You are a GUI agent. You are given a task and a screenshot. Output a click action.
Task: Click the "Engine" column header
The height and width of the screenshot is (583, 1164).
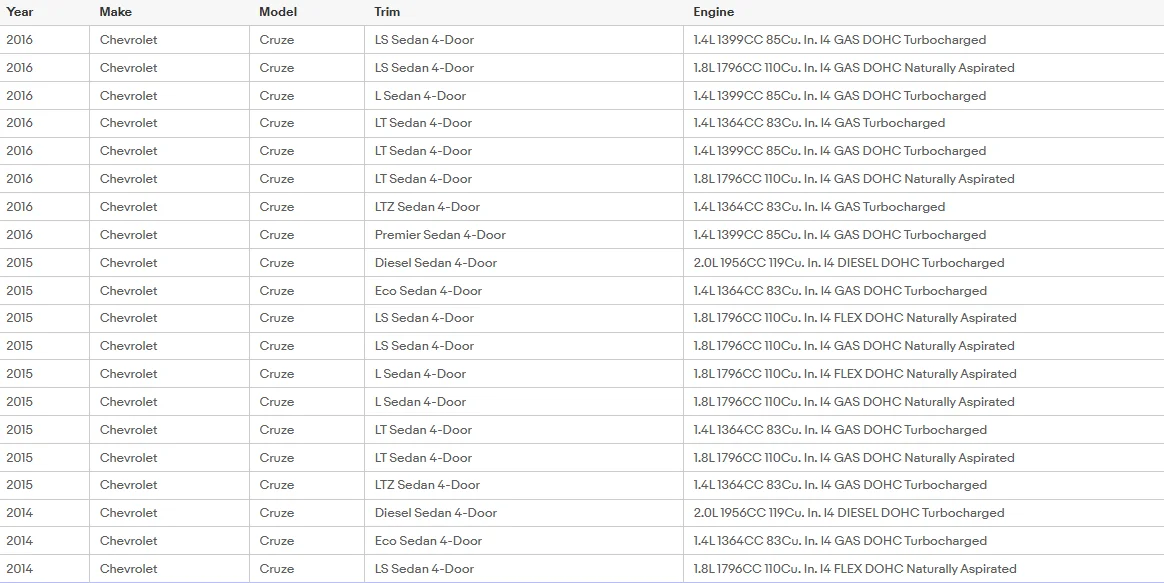[713, 12]
